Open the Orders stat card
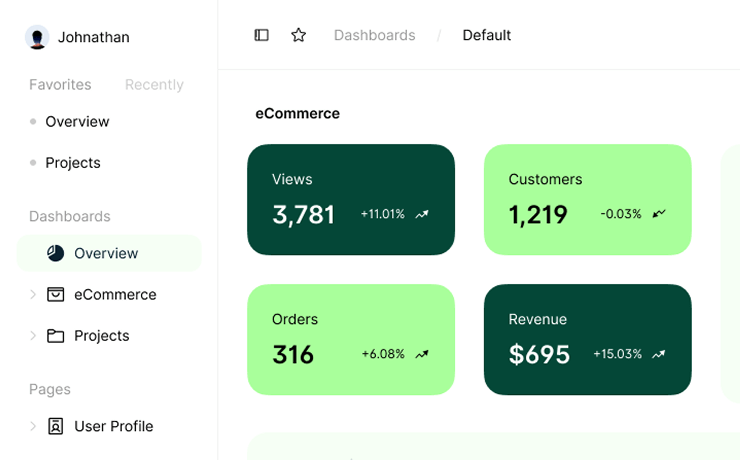 pyautogui.click(x=351, y=339)
